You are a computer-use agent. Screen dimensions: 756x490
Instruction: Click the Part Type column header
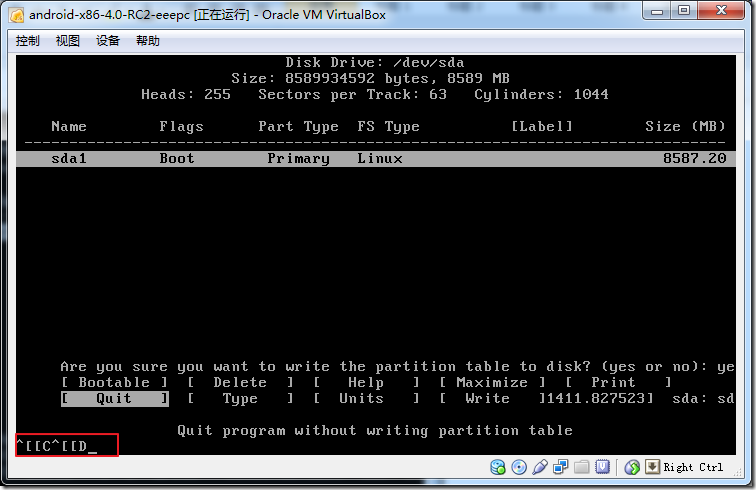tap(298, 127)
